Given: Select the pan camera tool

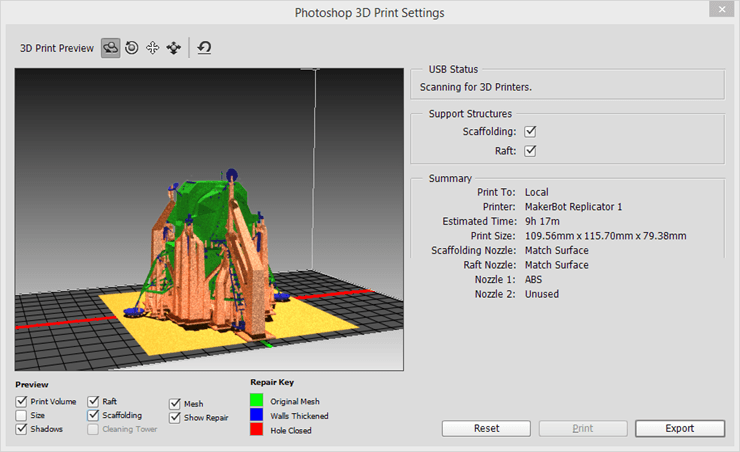Looking at the screenshot, I should pyautogui.click(x=152, y=48).
